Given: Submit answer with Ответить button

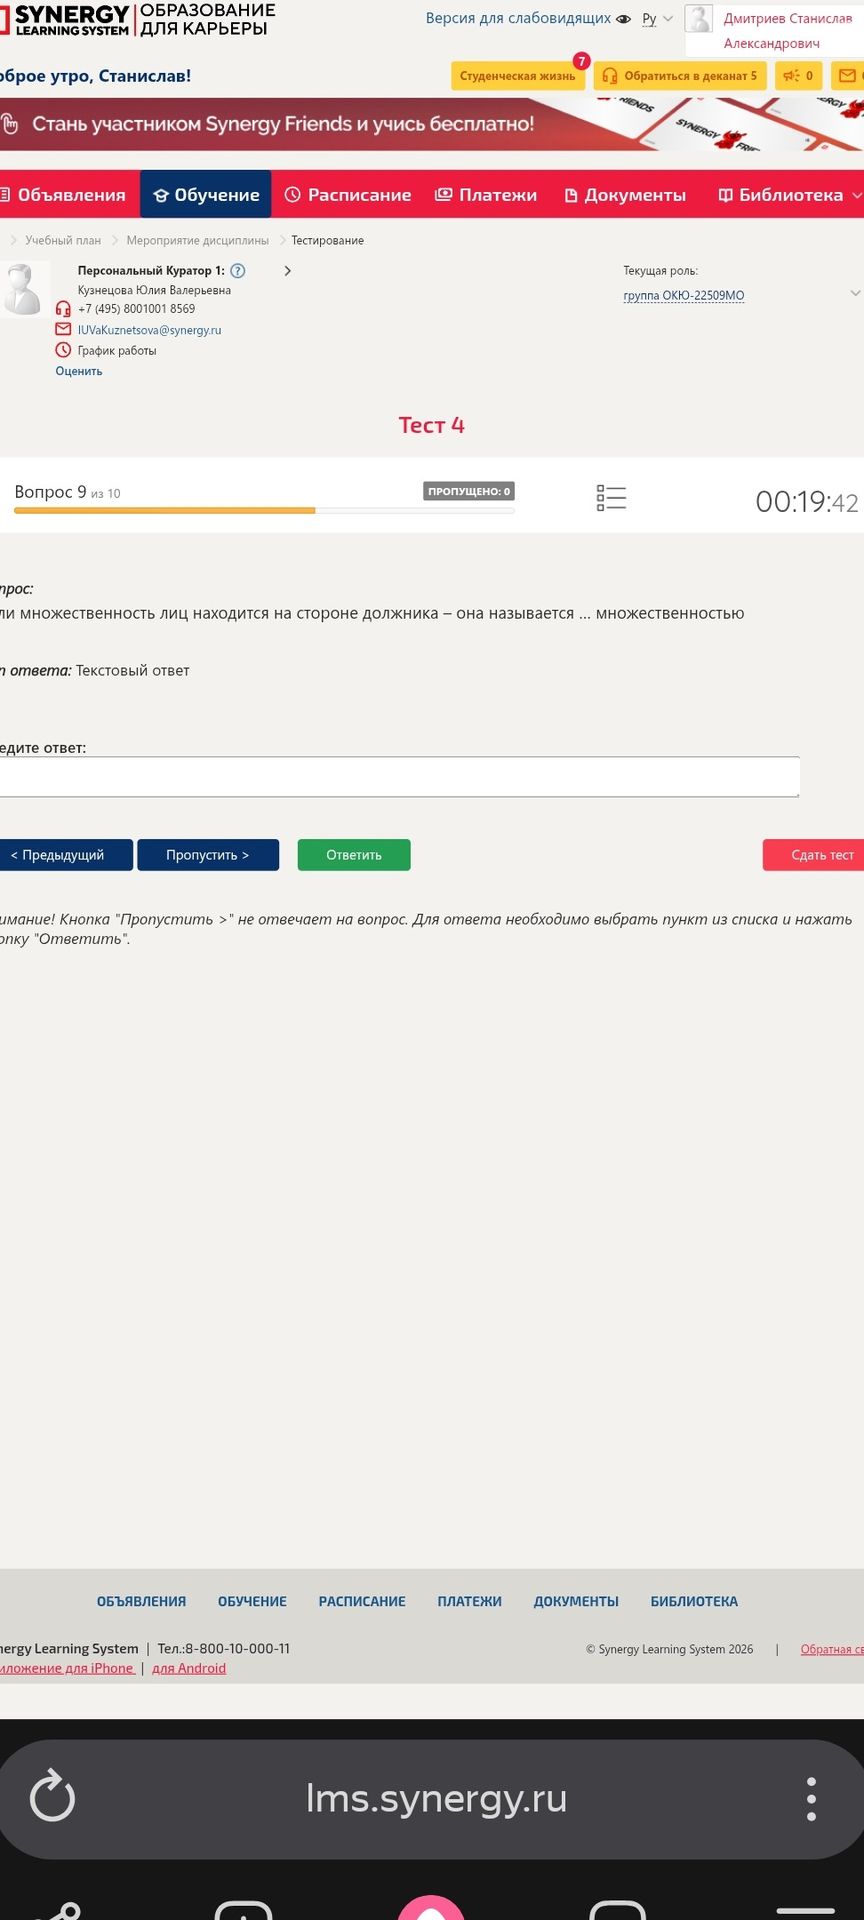Looking at the screenshot, I should [354, 855].
